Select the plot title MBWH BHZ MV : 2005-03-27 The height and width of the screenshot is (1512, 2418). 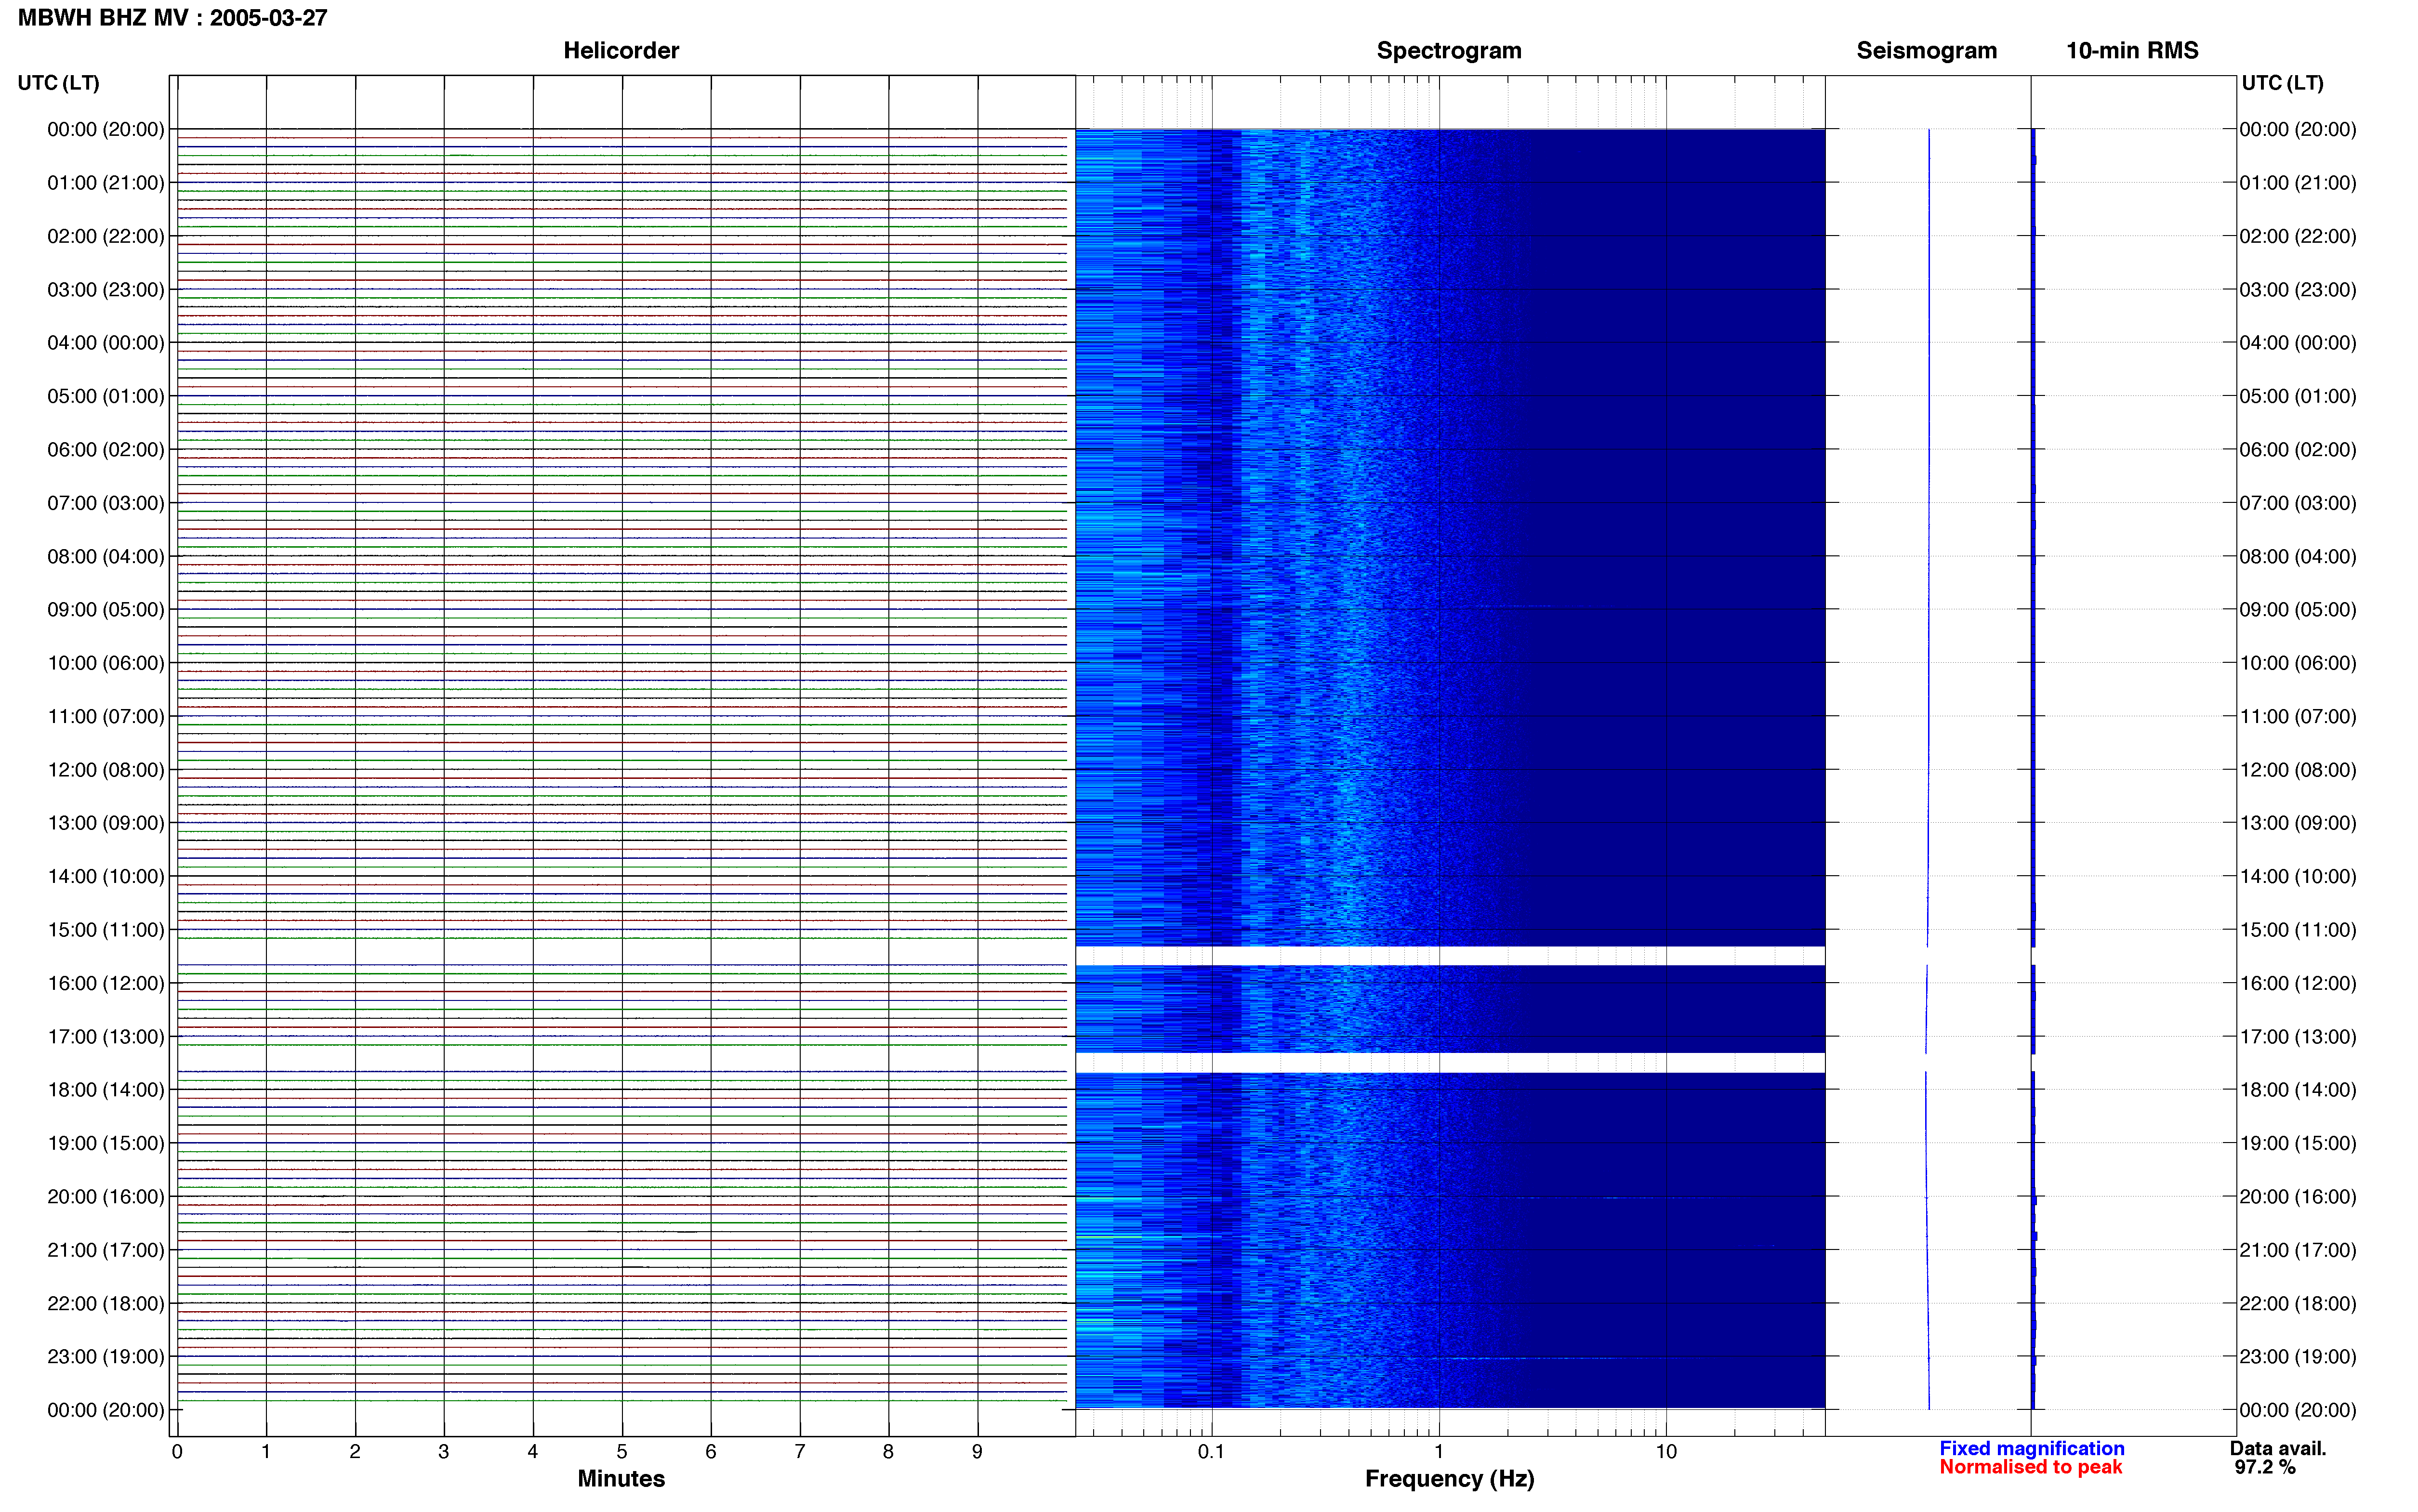[x=172, y=18]
